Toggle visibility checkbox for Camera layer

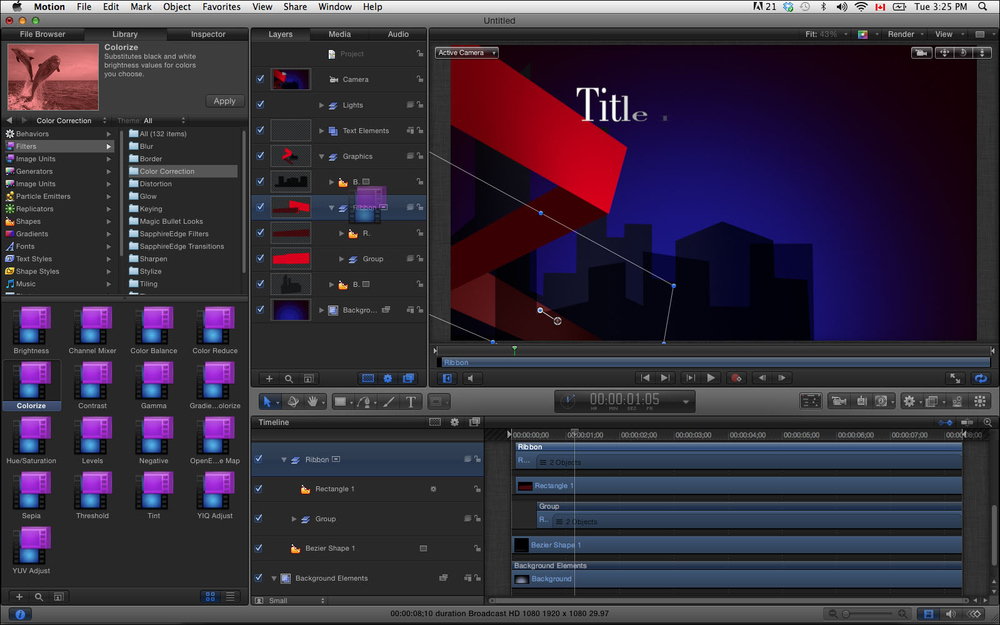tap(260, 79)
